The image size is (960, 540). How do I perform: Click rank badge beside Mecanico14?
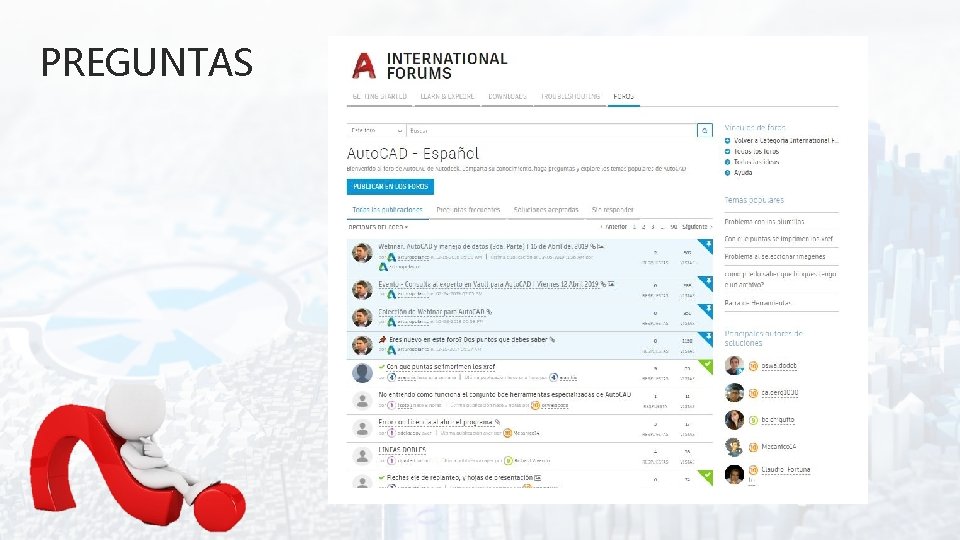click(754, 448)
